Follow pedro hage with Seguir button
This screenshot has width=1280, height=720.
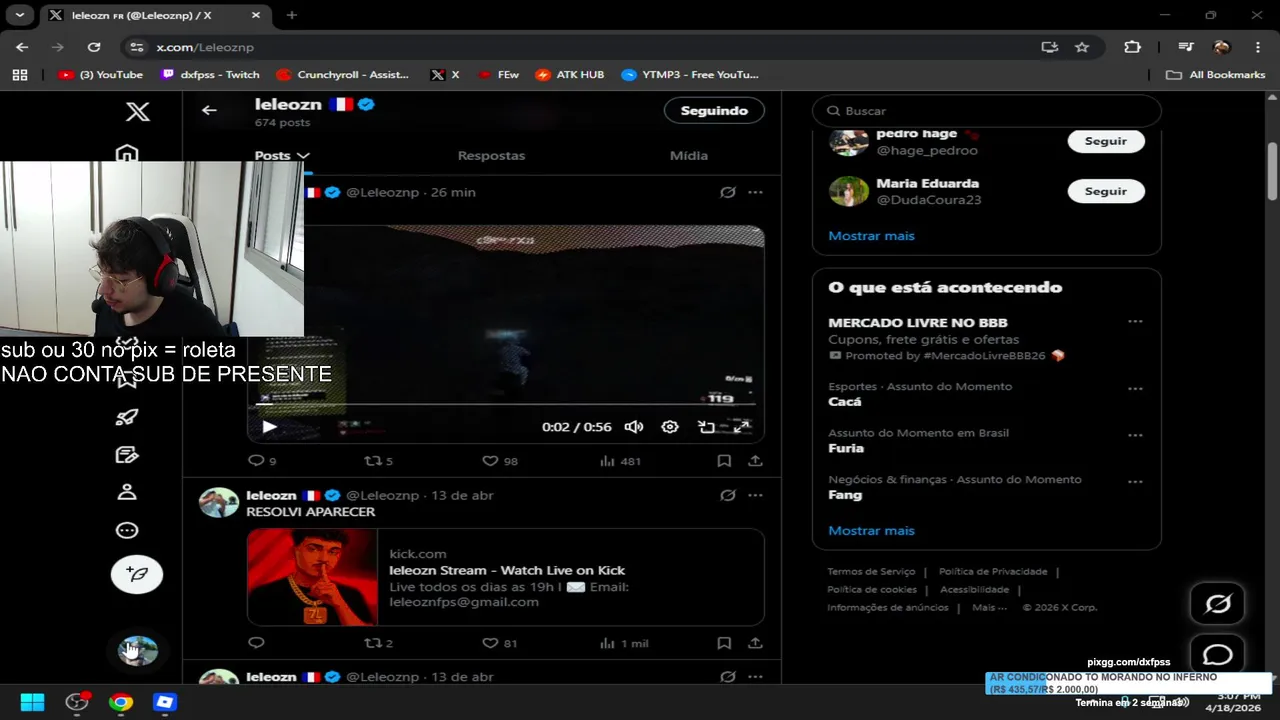click(1106, 141)
